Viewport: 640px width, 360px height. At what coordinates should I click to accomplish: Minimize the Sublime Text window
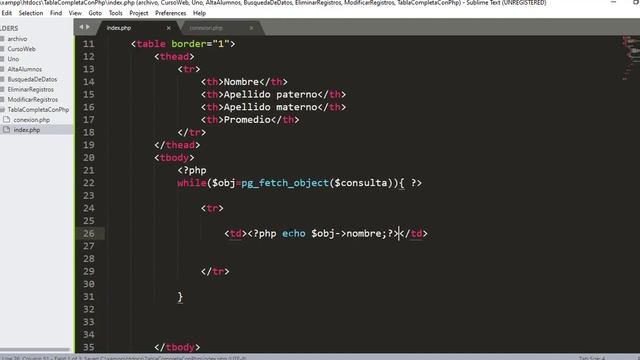(613, 2)
